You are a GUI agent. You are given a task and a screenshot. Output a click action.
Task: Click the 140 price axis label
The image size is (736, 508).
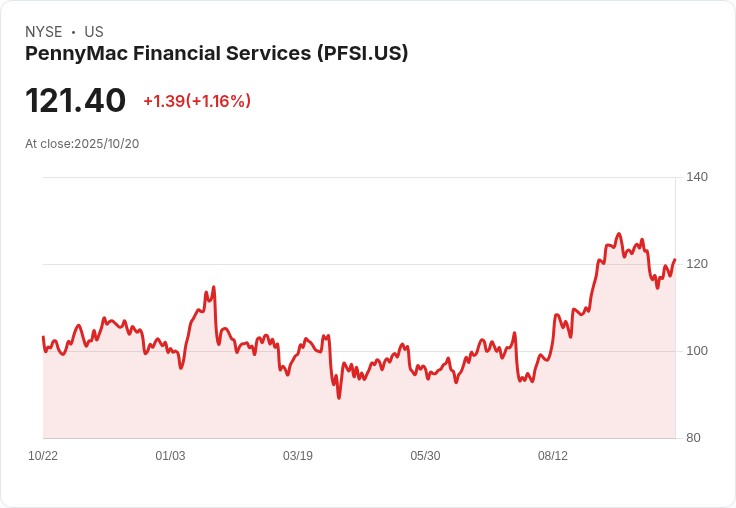tap(697, 177)
